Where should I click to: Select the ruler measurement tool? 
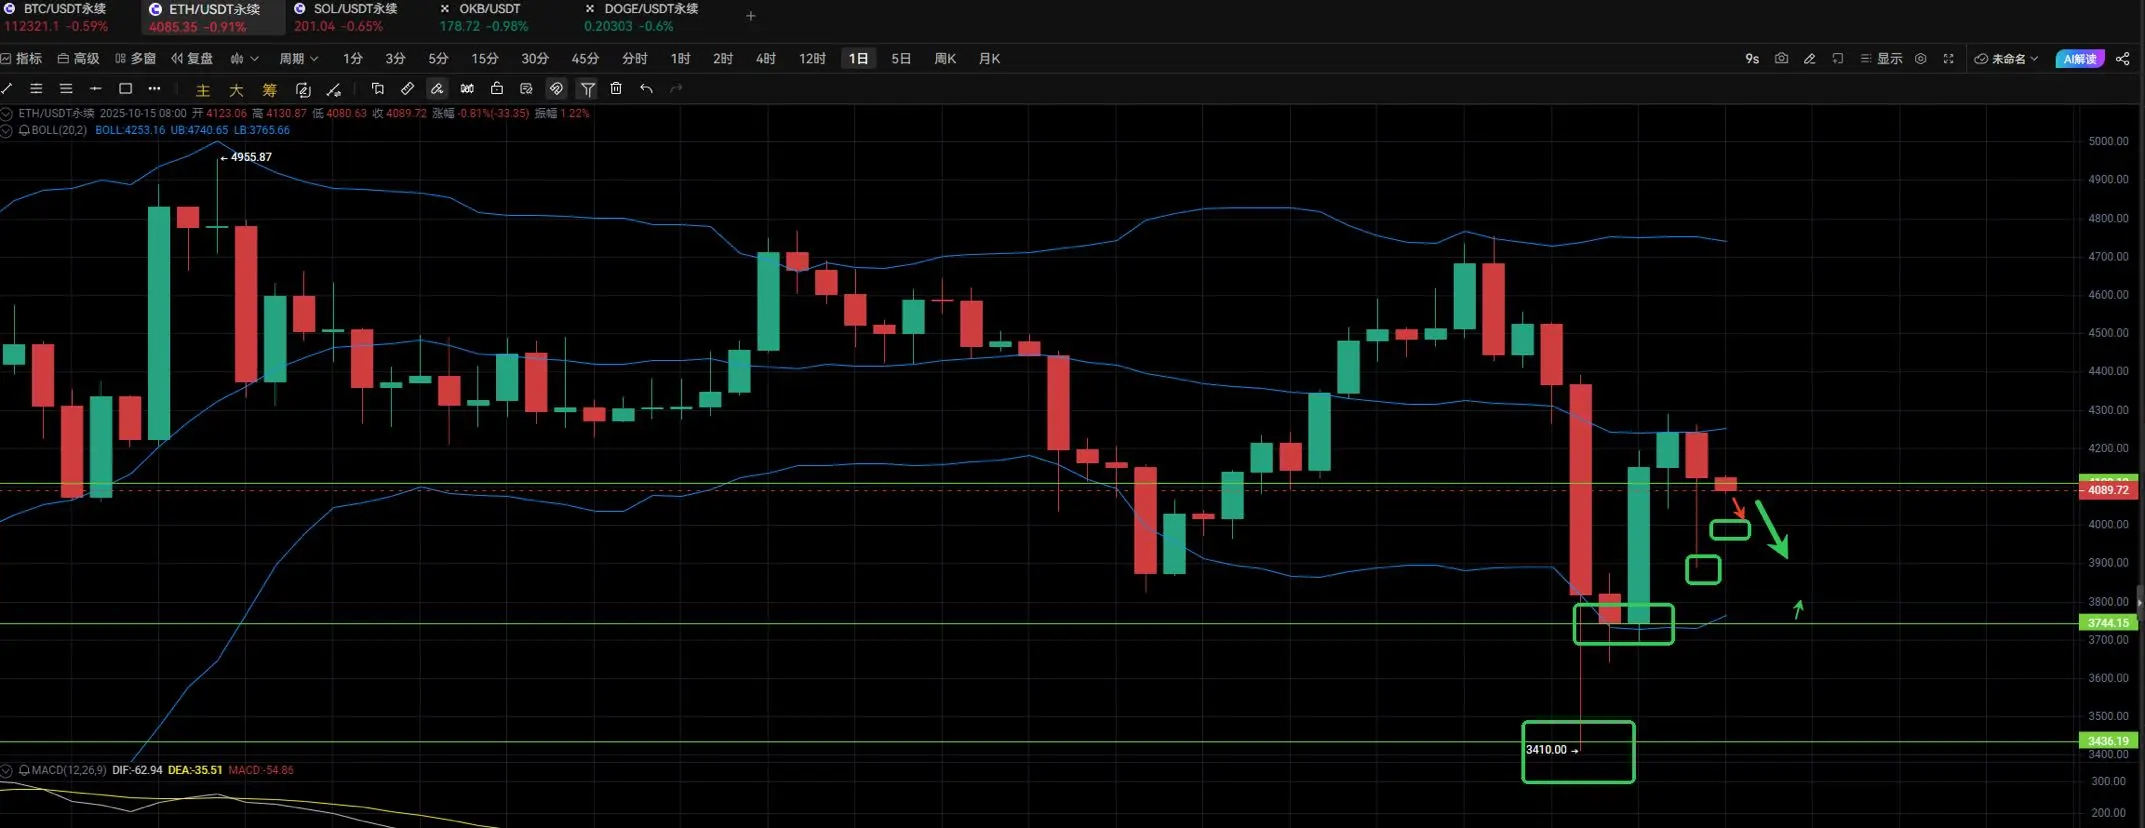(407, 89)
